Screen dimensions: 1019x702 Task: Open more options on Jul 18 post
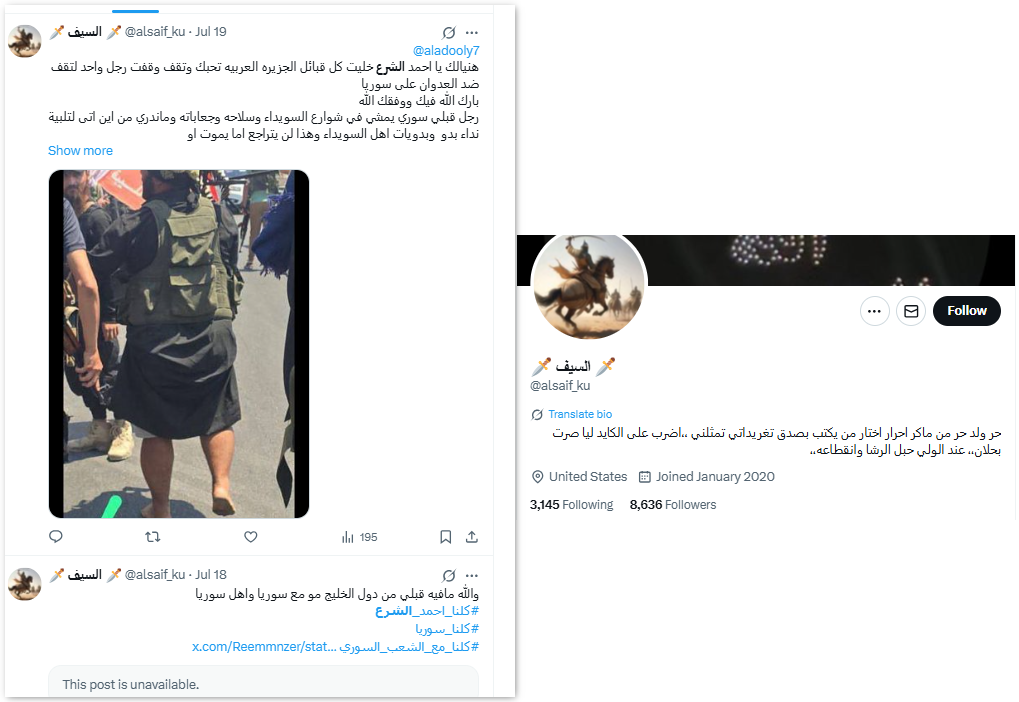[472, 575]
